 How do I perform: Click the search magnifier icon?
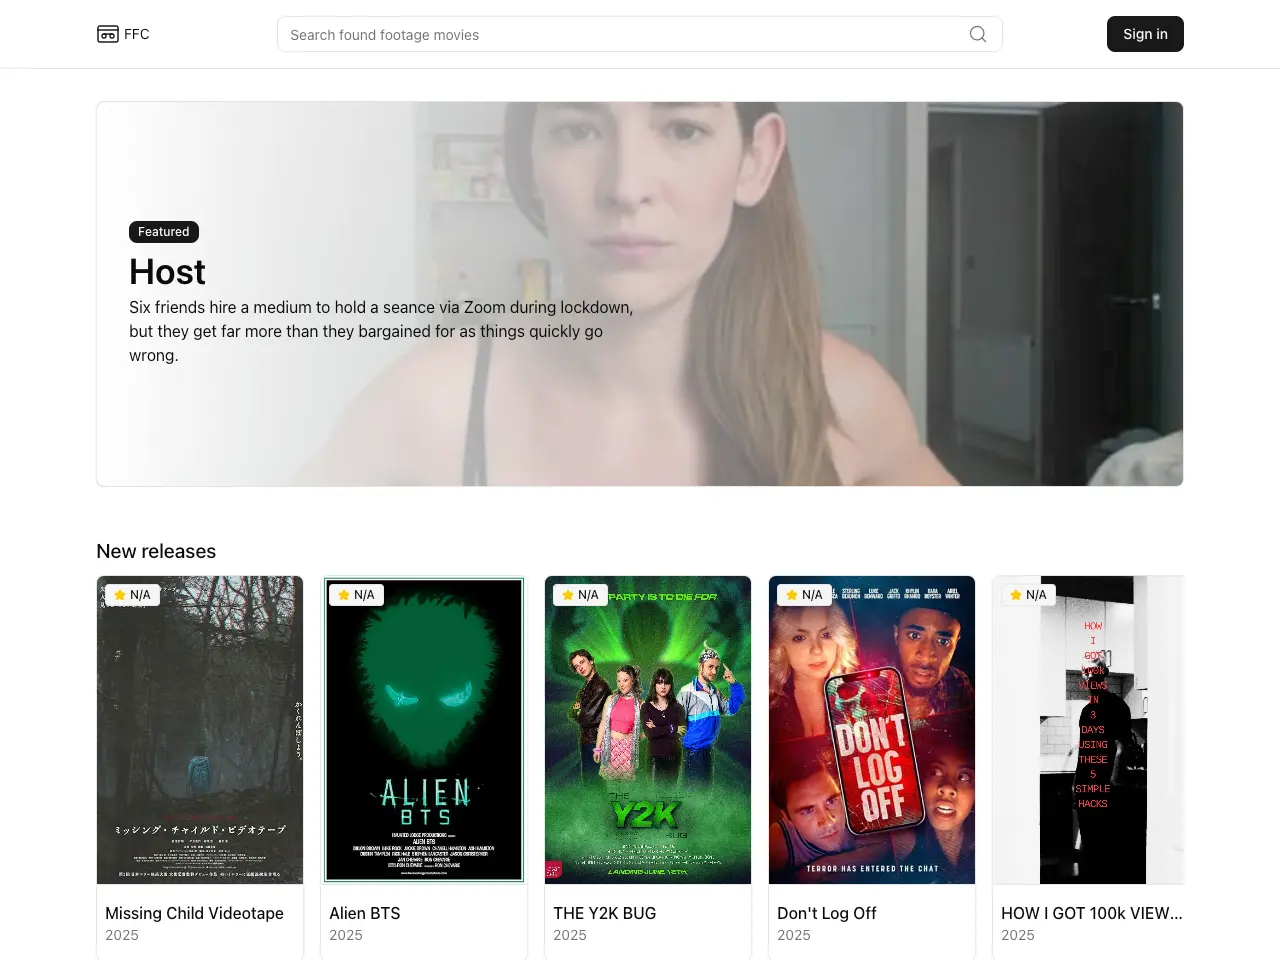click(x=978, y=34)
